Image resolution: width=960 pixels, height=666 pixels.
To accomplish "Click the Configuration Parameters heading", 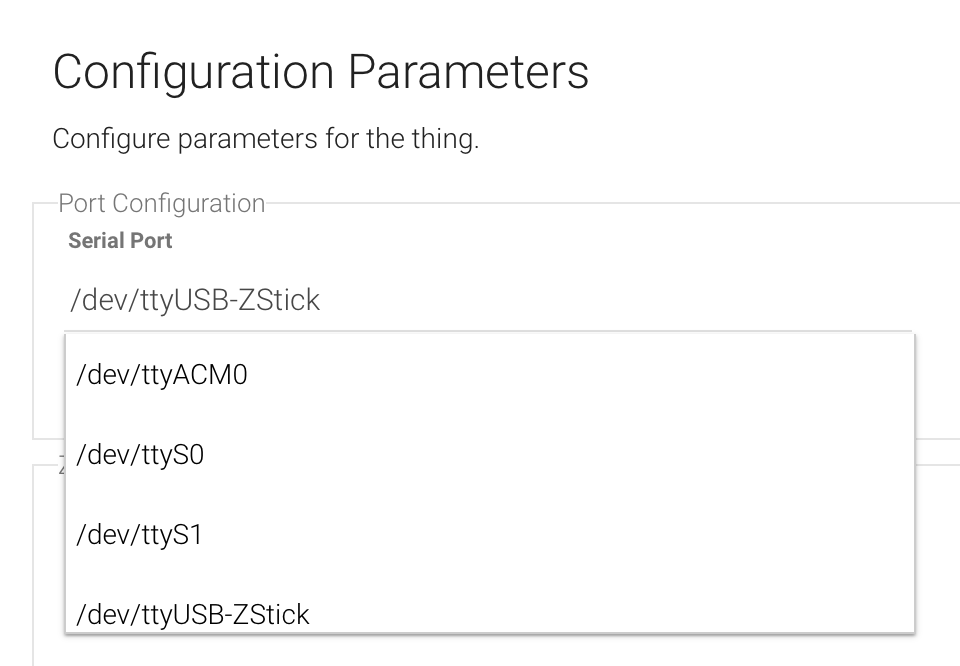I will point(320,73).
